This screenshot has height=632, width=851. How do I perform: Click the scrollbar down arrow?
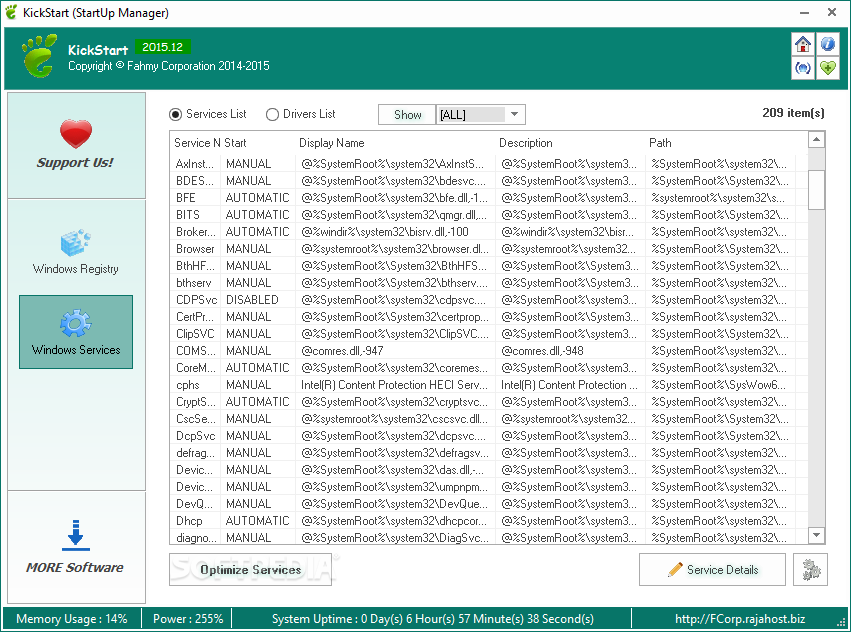[x=816, y=535]
